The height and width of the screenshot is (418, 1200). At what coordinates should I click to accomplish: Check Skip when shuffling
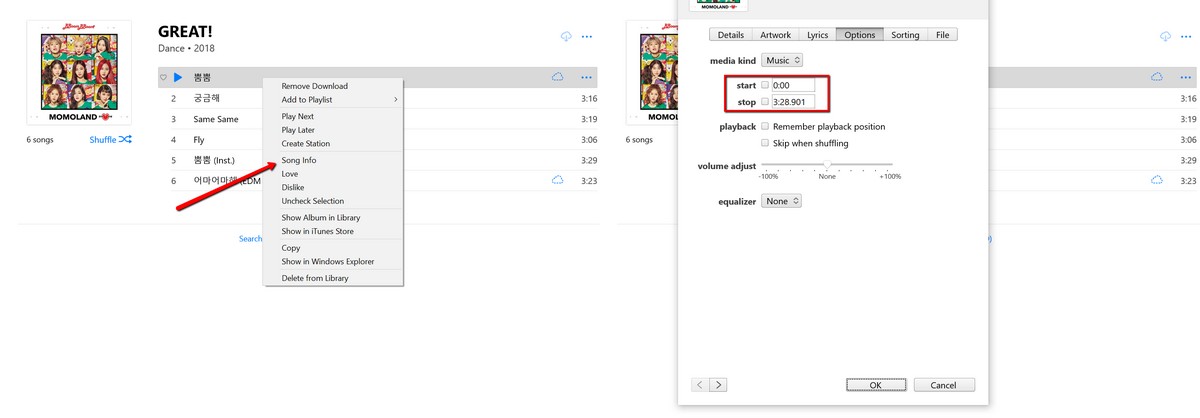(765, 143)
